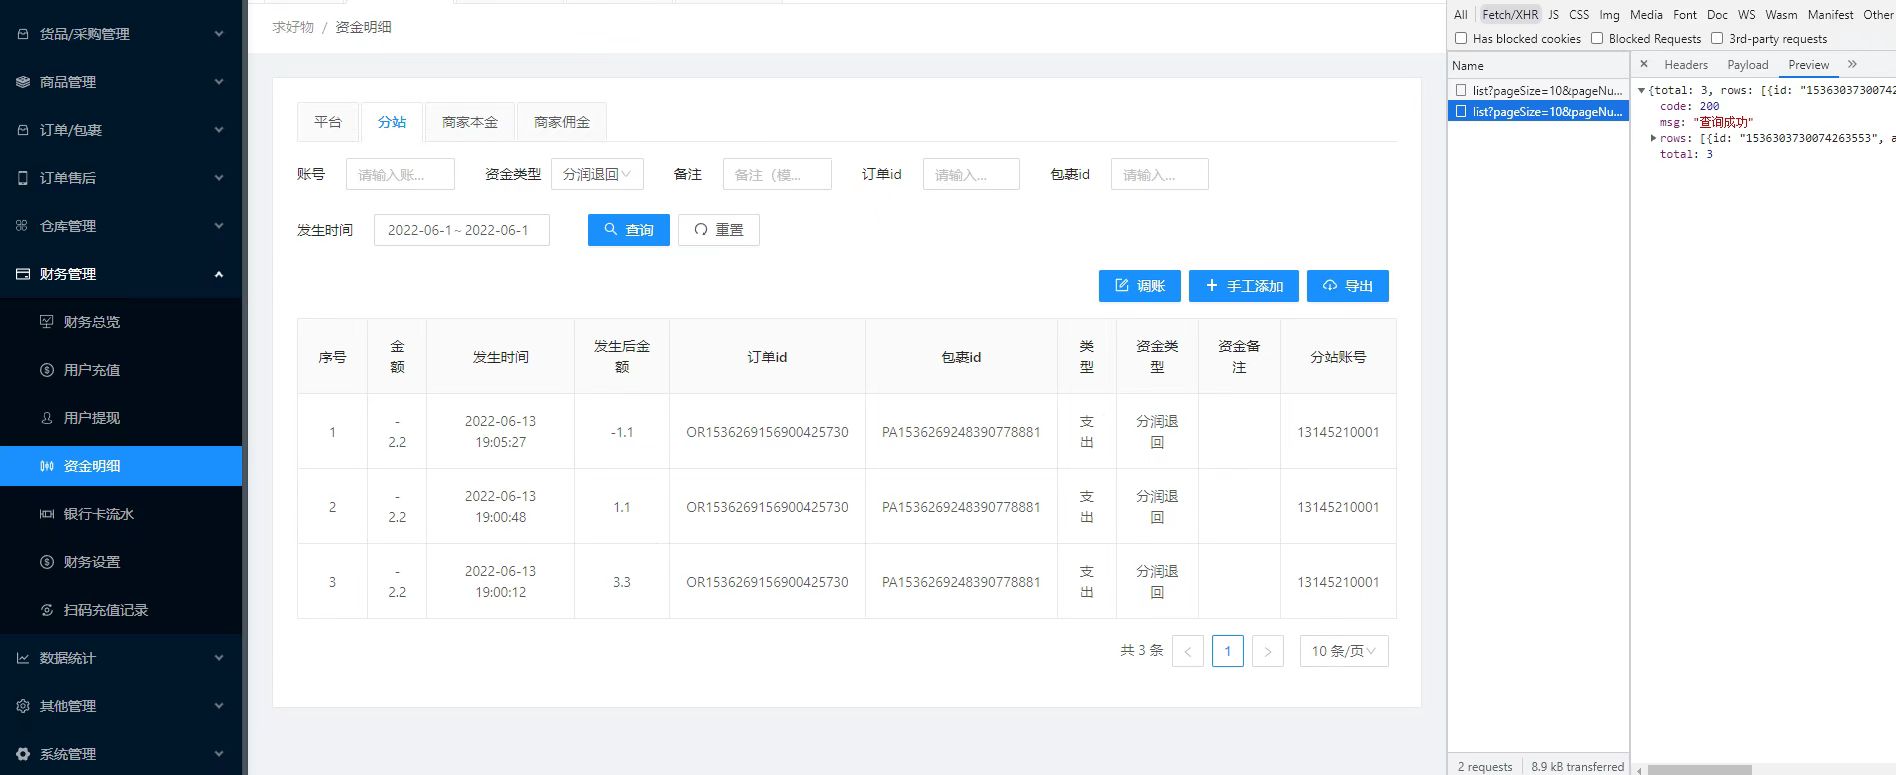1896x775 pixels.
Task: Click the cloud upload icon in the 导出 button
Action: pos(1330,285)
